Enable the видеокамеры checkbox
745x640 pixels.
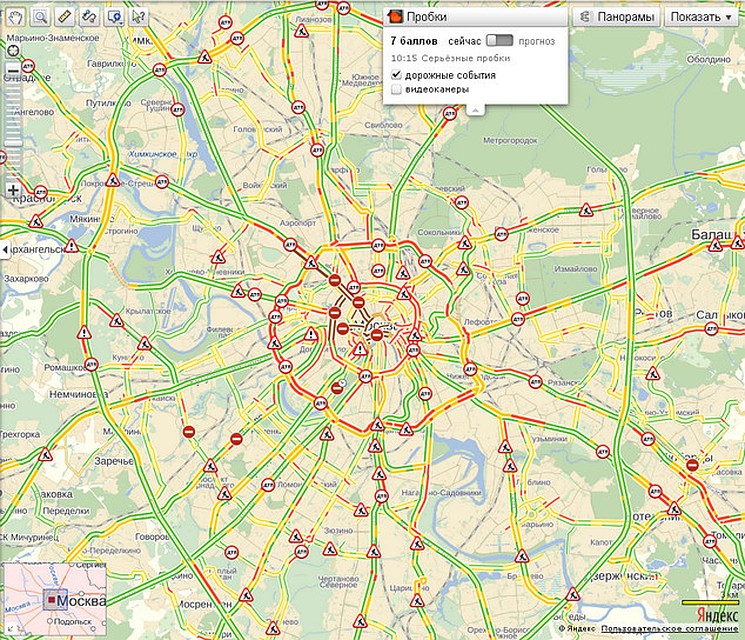pos(396,89)
